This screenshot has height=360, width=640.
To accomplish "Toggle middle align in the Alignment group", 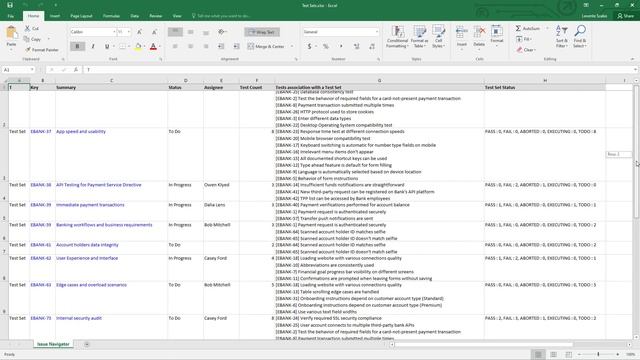I will pos(191,32).
